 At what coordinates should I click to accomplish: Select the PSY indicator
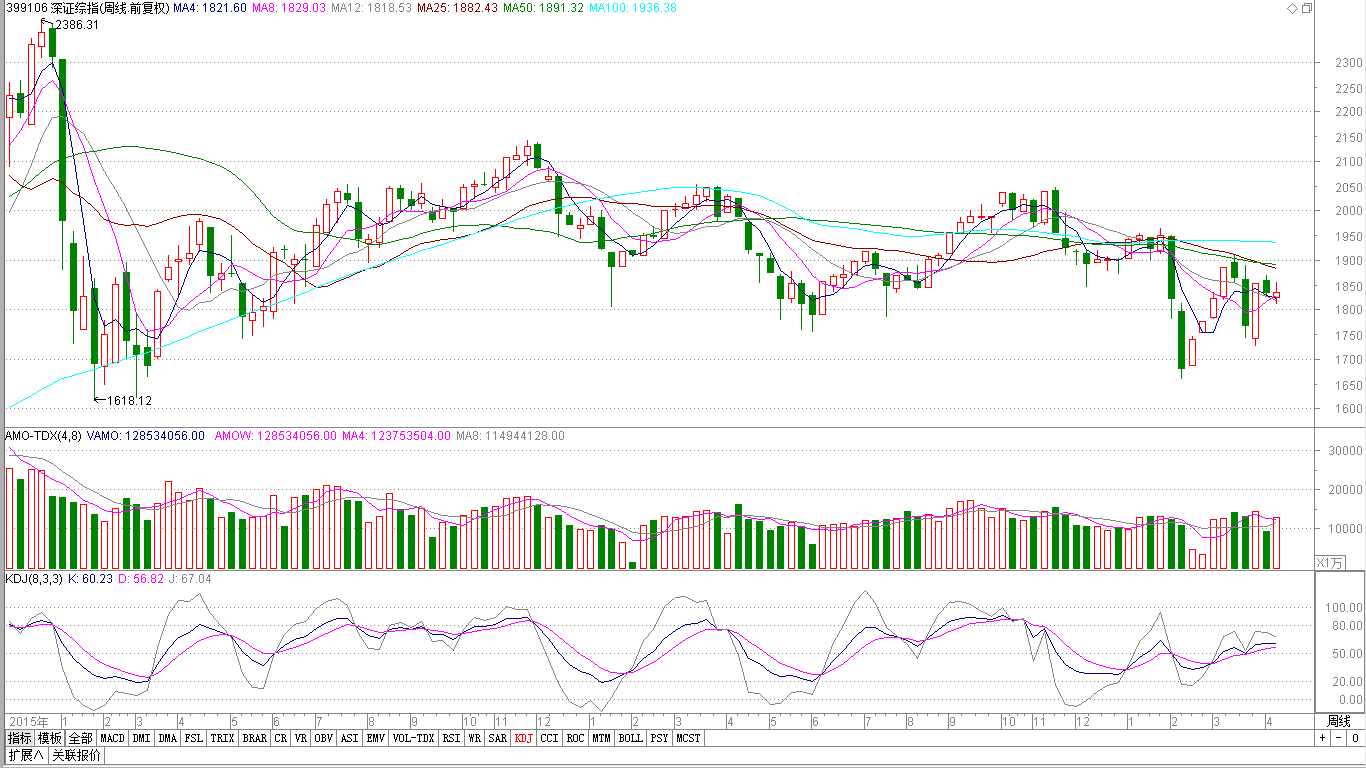coord(659,738)
